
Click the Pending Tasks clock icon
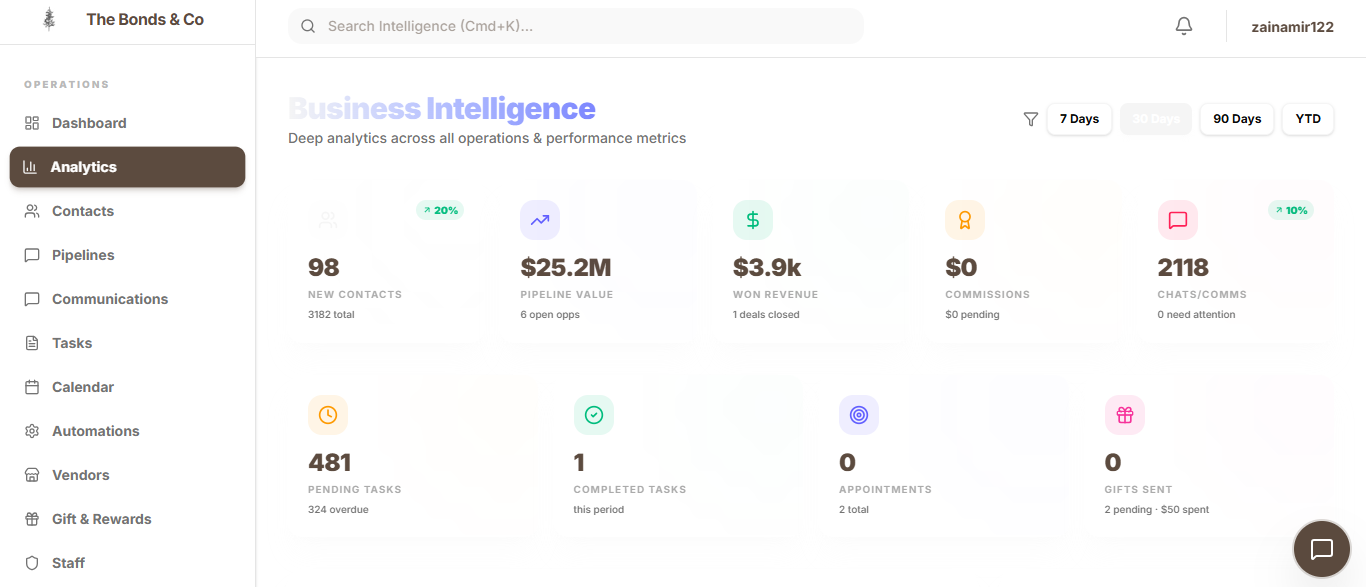click(x=328, y=415)
